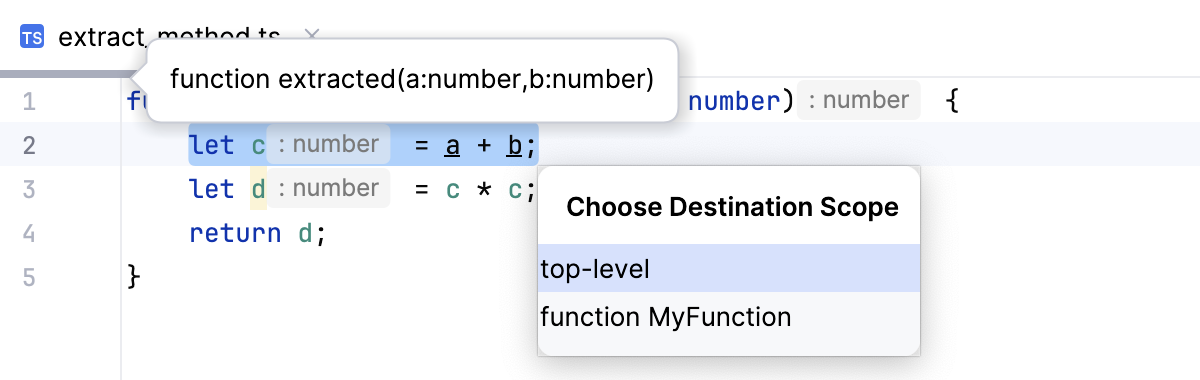The width and height of the screenshot is (1200, 380).
Task: Click the Choose Destination Scope popup title
Action: pos(732,207)
